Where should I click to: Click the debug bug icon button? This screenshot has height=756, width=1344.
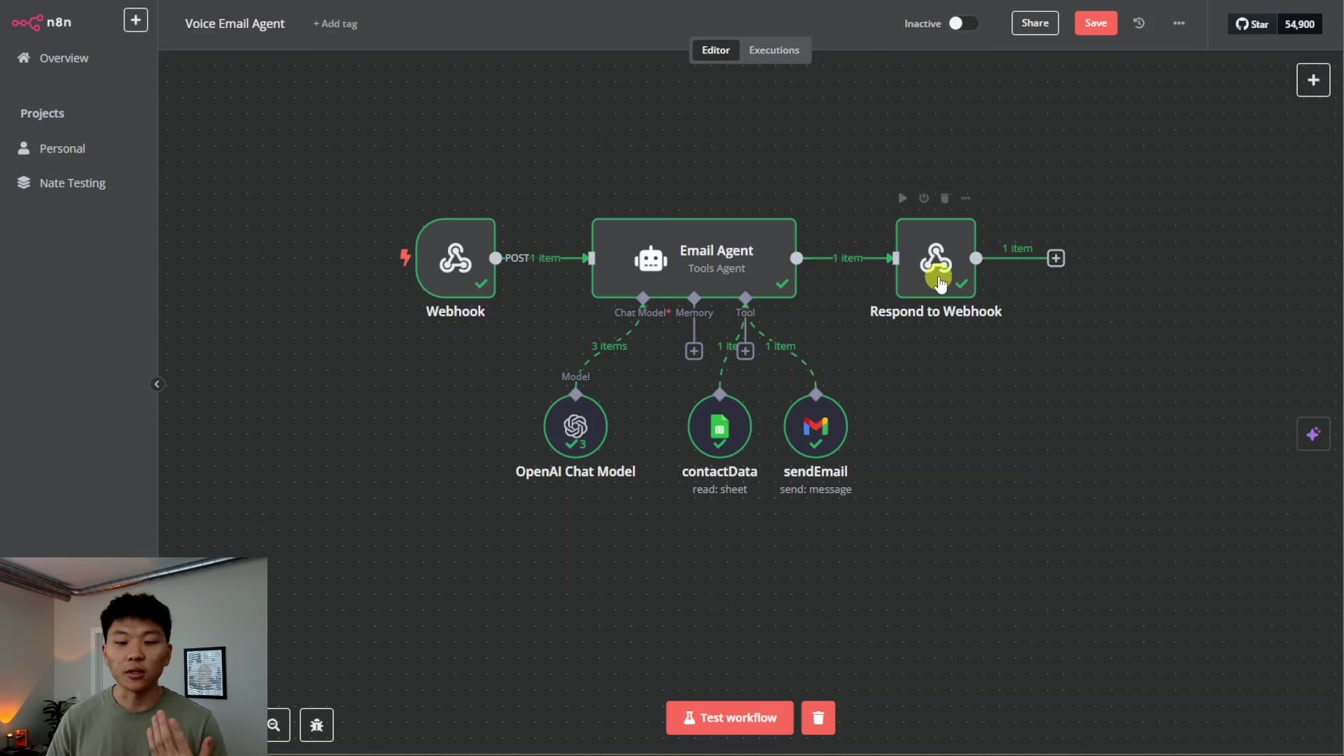tap(317, 725)
